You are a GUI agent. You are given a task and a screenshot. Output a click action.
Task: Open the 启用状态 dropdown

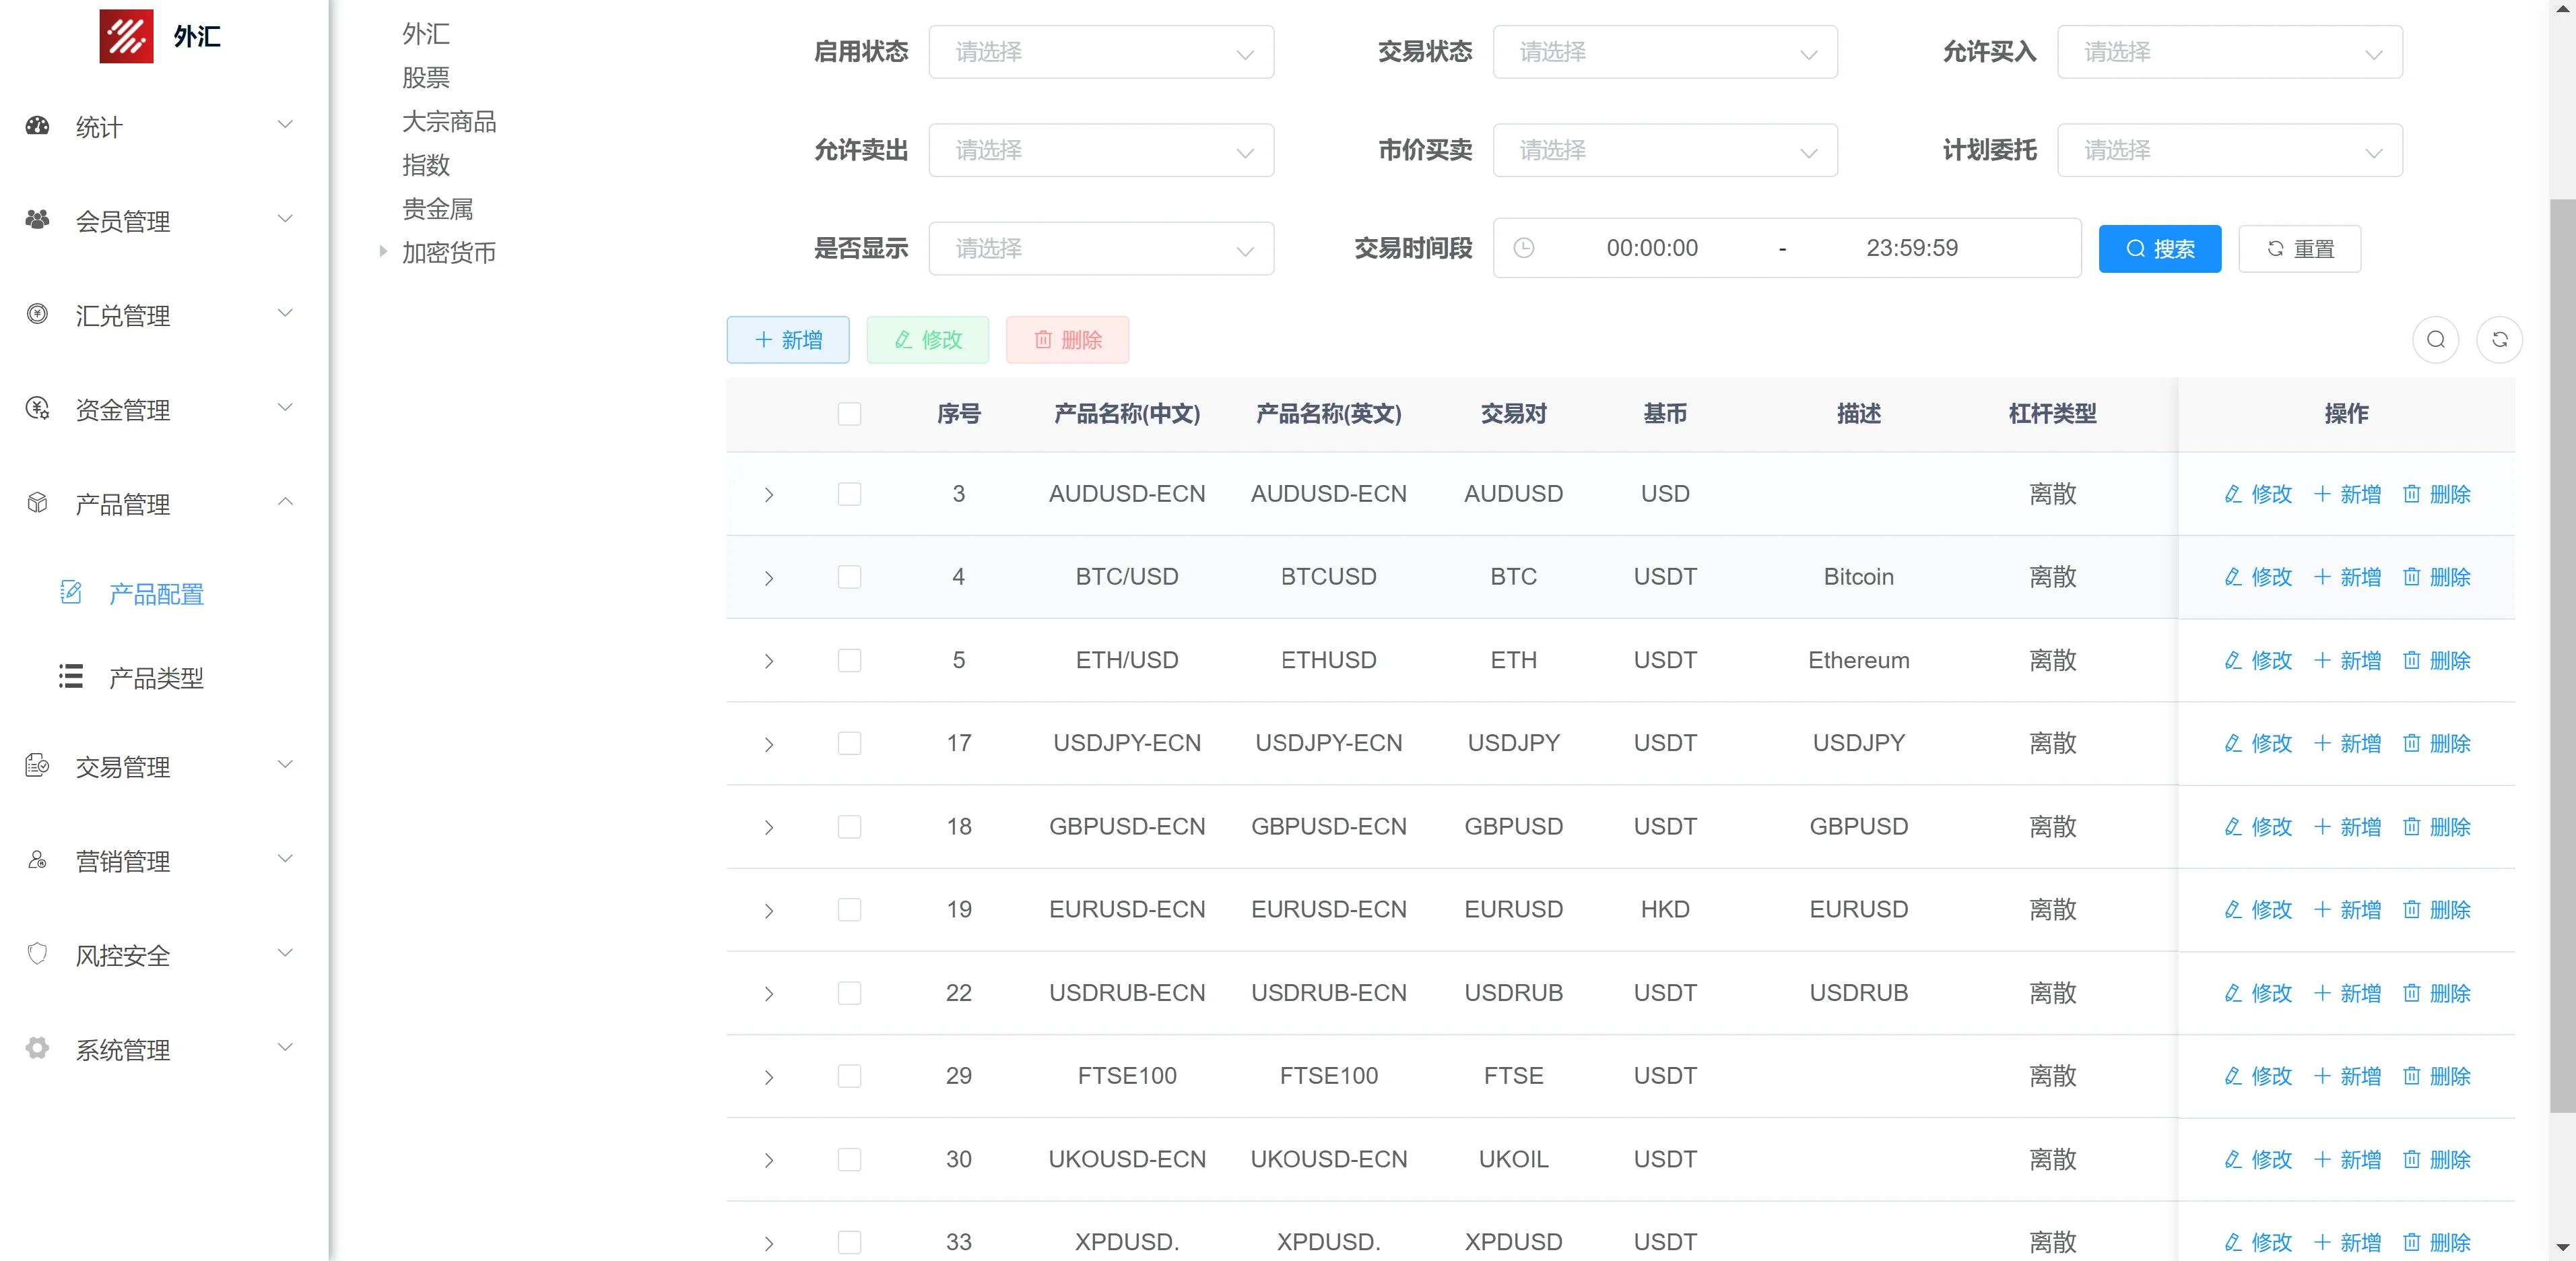coord(1100,52)
